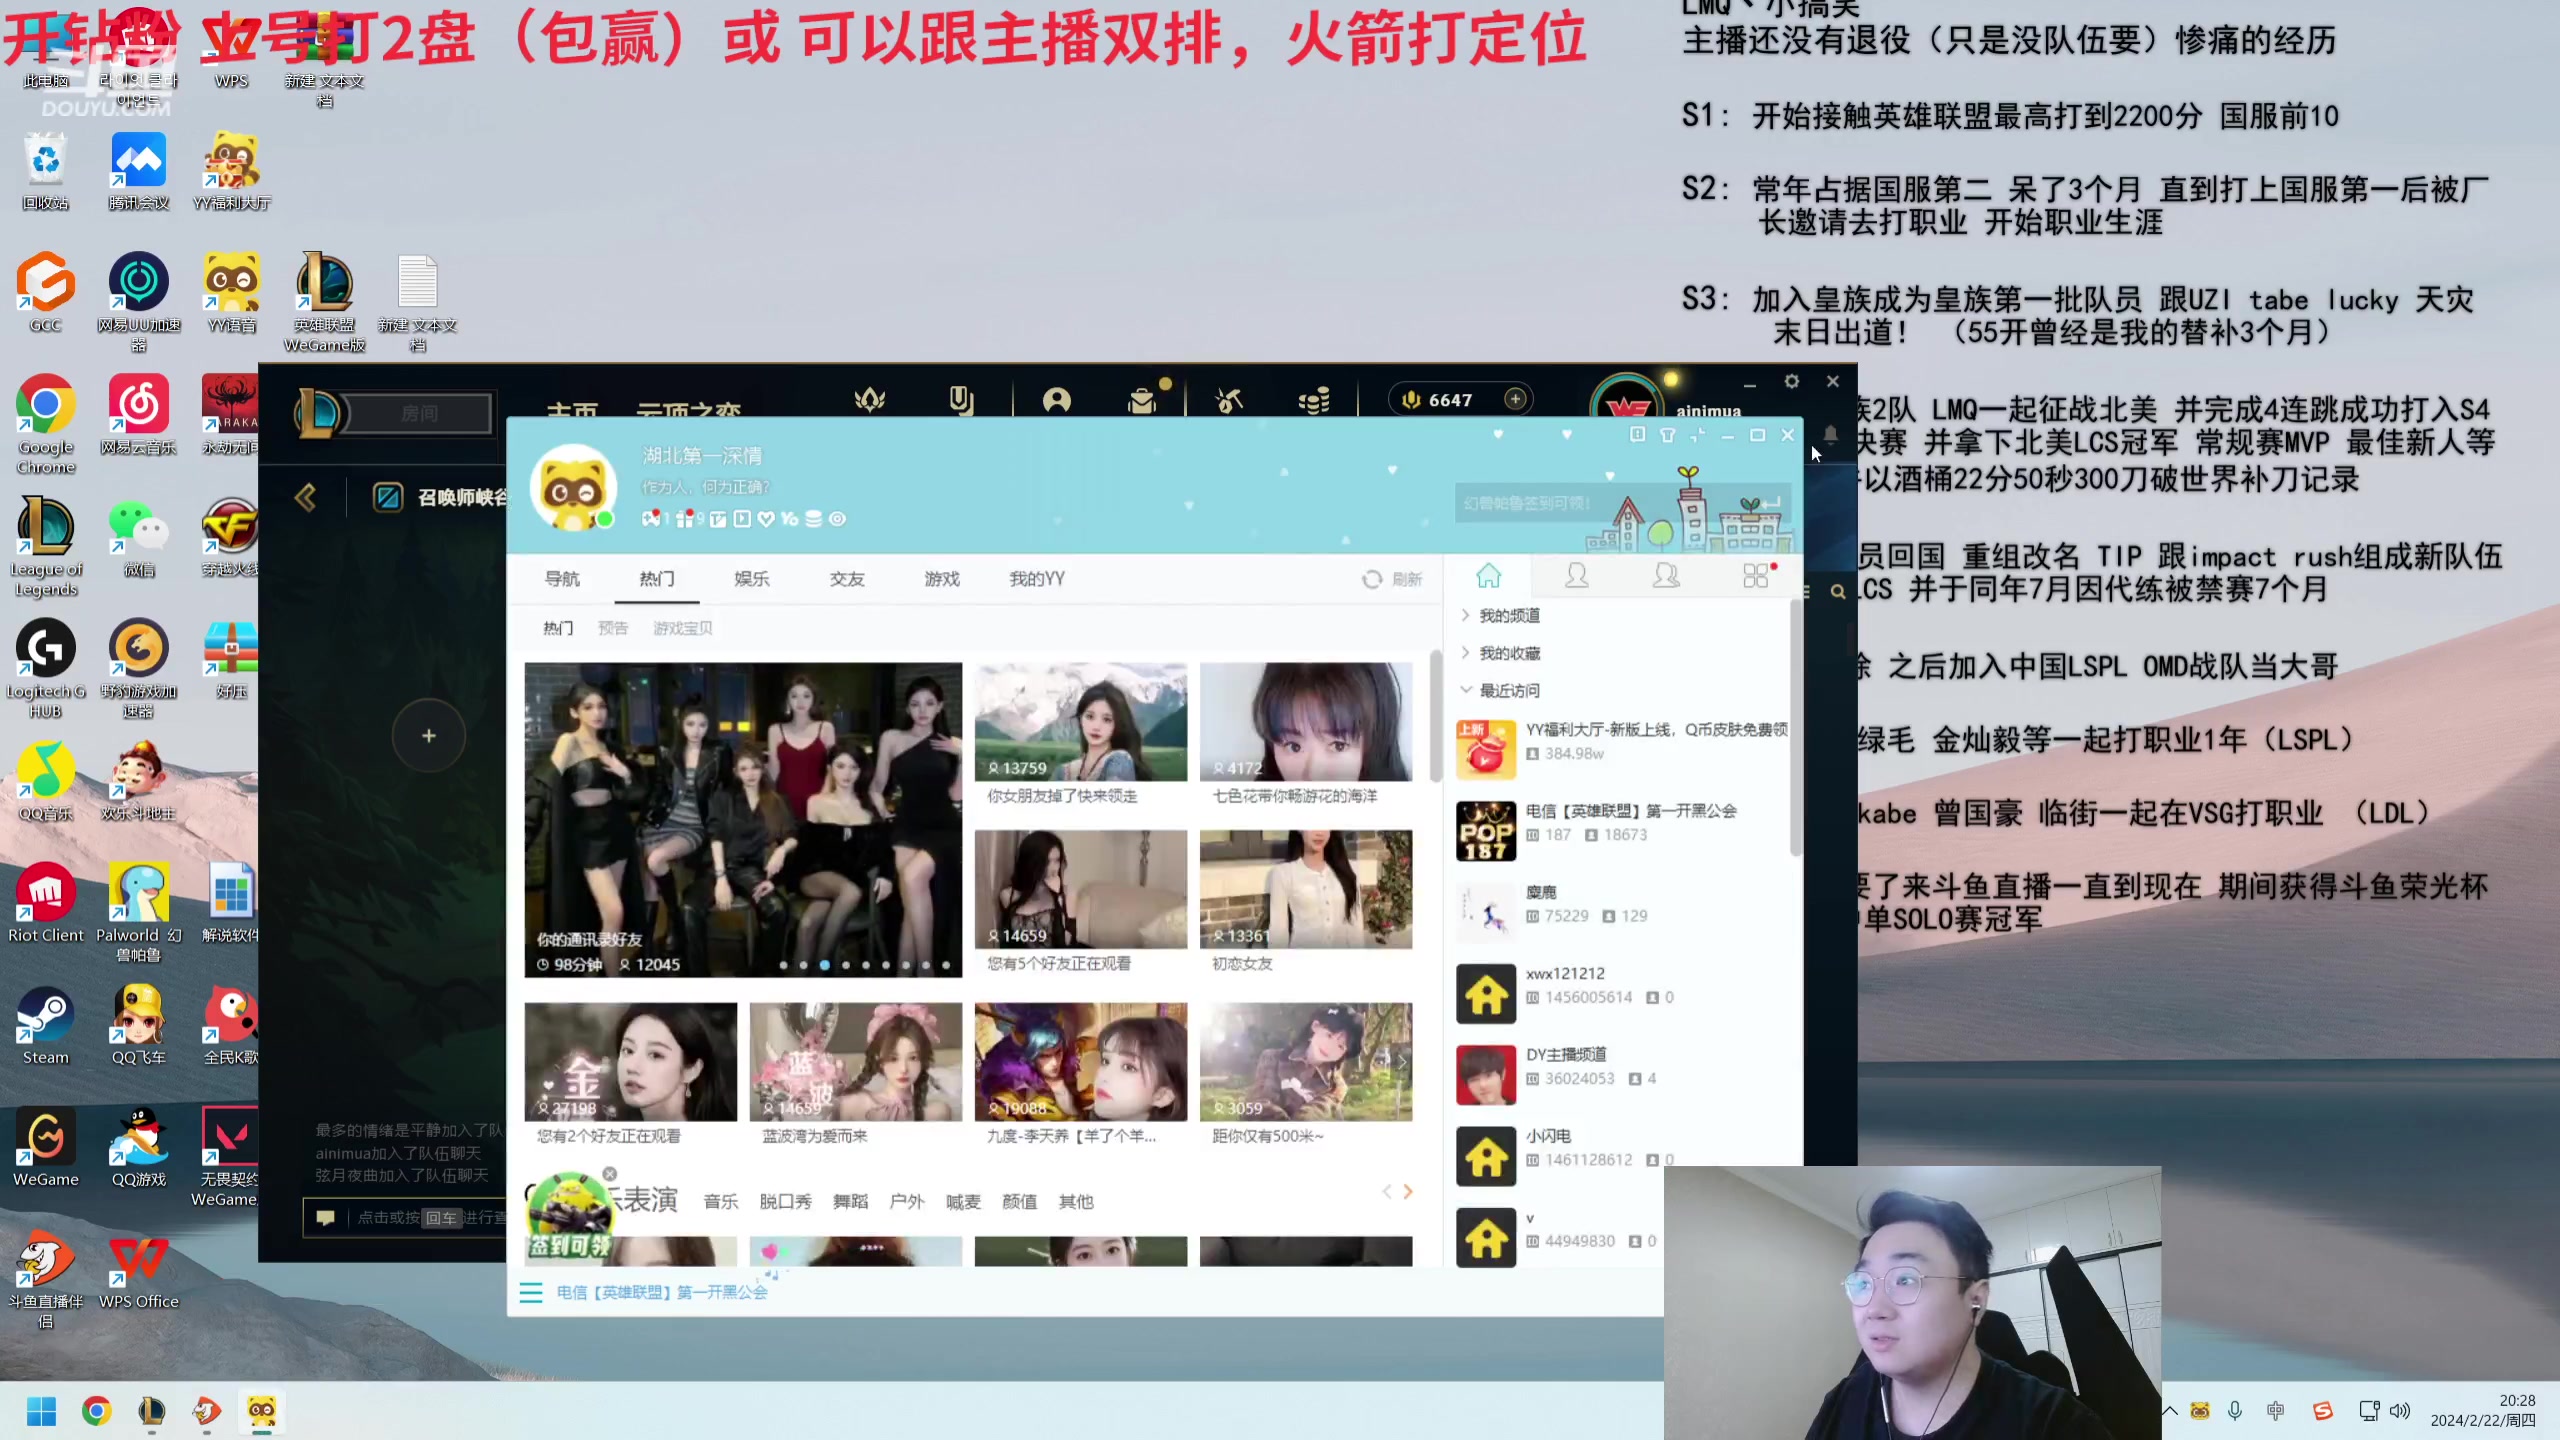Select 脱口秀 category link

785,1201
